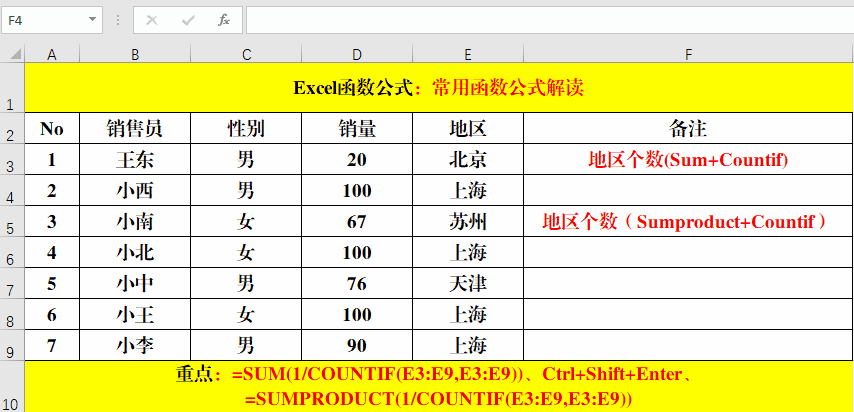Click the sales value '67' cell
This screenshot has width=854, height=412.
pos(357,221)
